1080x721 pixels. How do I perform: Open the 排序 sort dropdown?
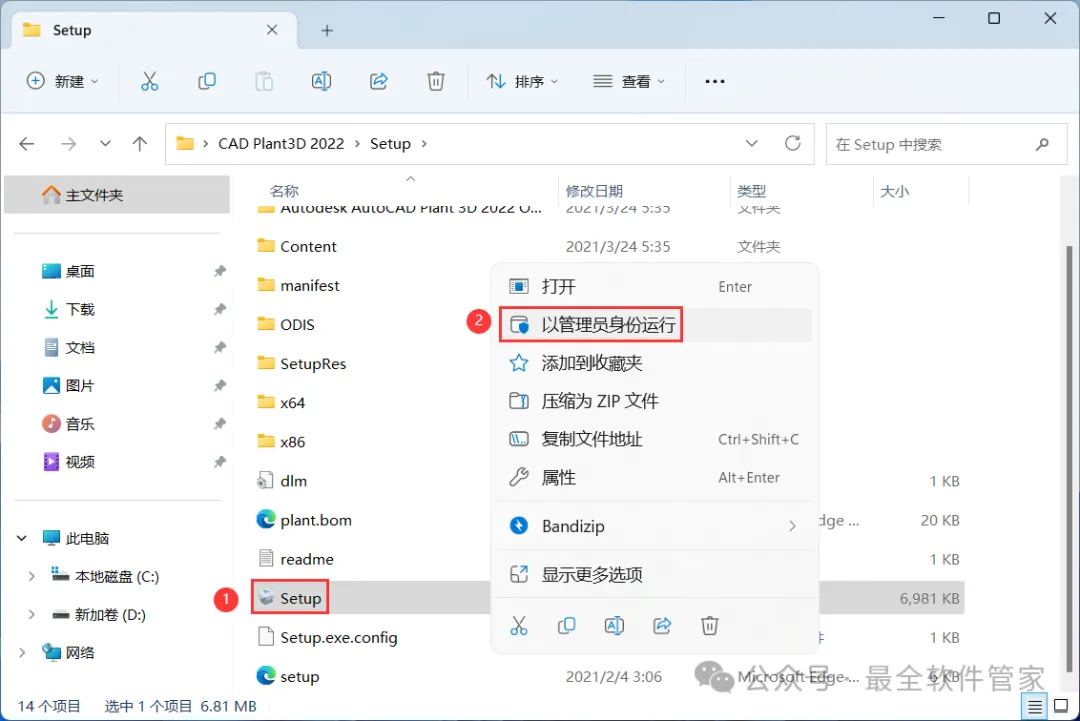pos(522,81)
